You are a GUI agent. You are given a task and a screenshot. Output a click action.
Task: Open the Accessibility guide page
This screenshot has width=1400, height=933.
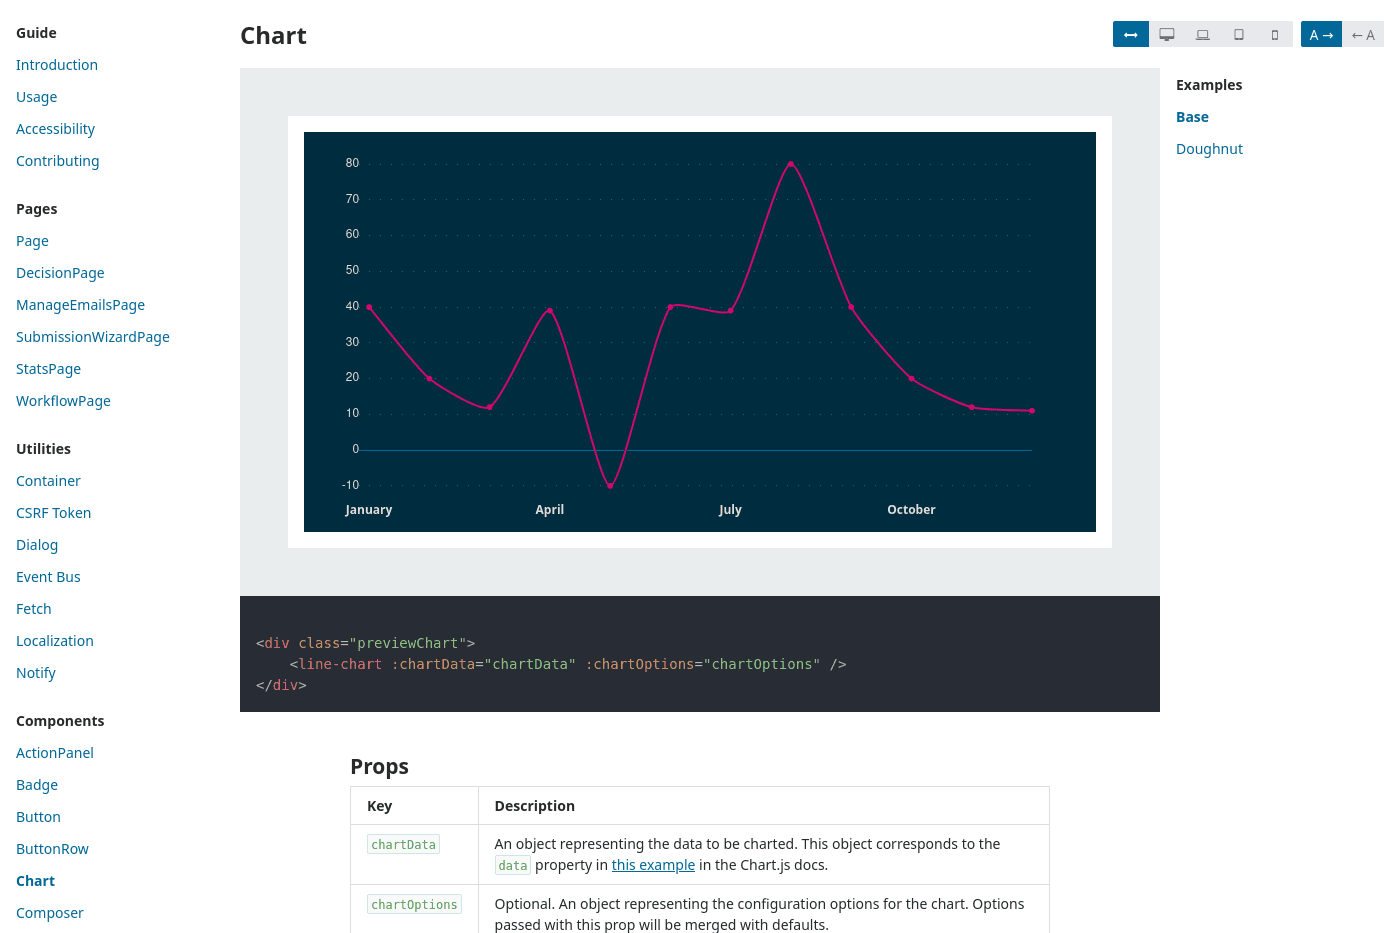point(55,128)
